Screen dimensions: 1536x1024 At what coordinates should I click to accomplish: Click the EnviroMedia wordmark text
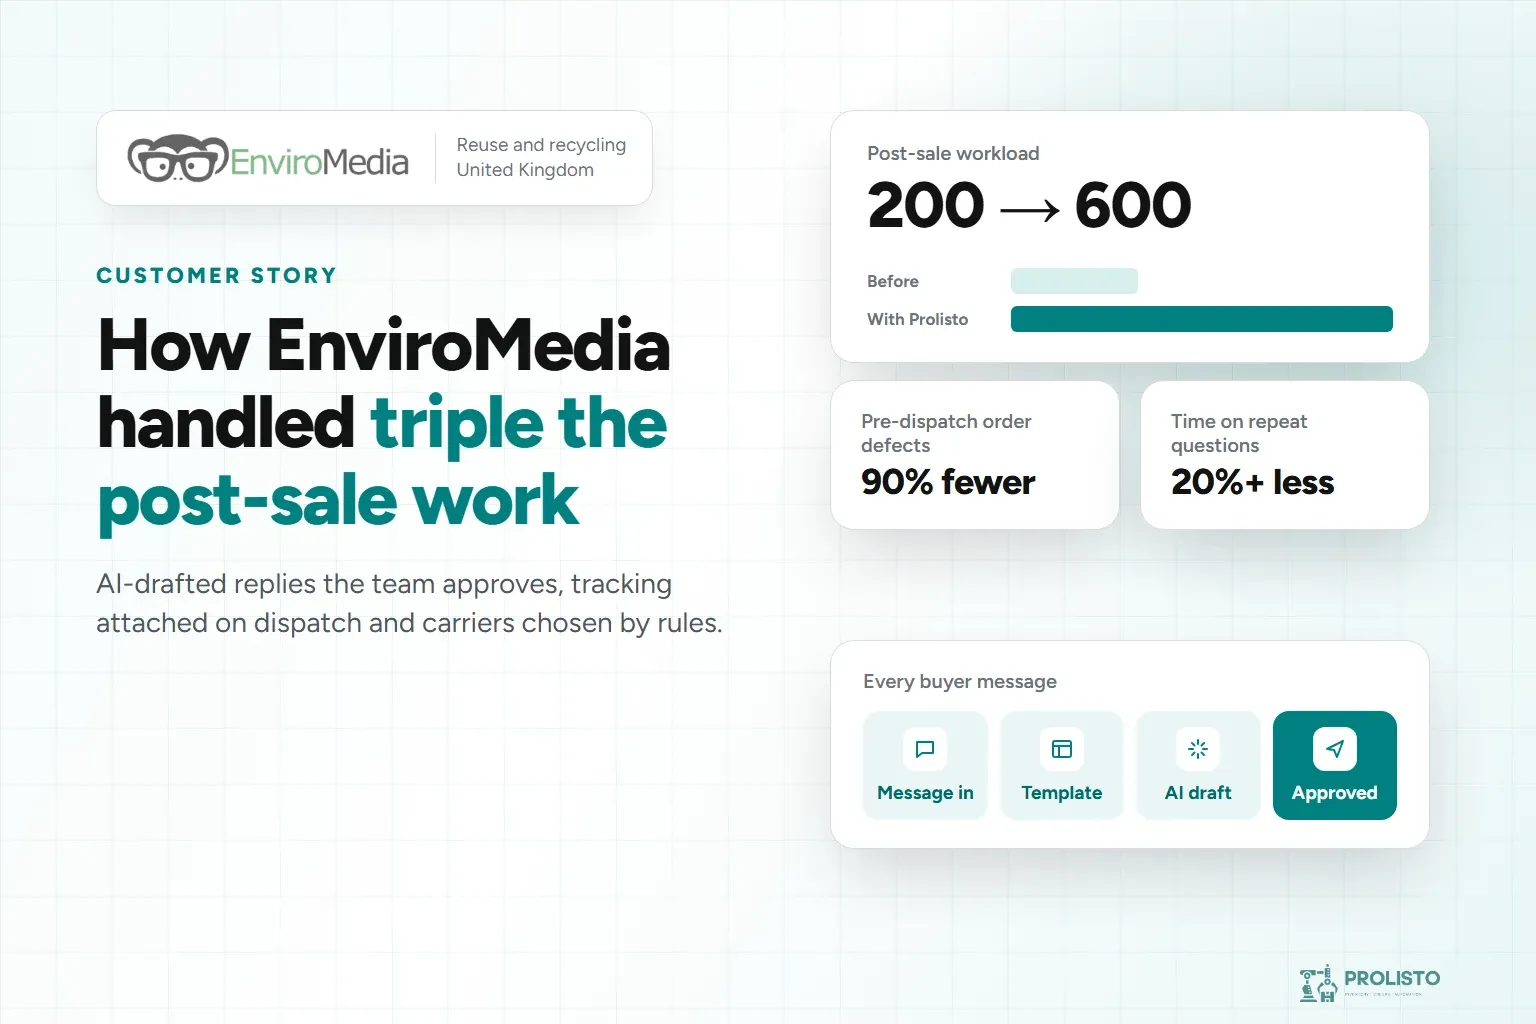click(x=320, y=161)
